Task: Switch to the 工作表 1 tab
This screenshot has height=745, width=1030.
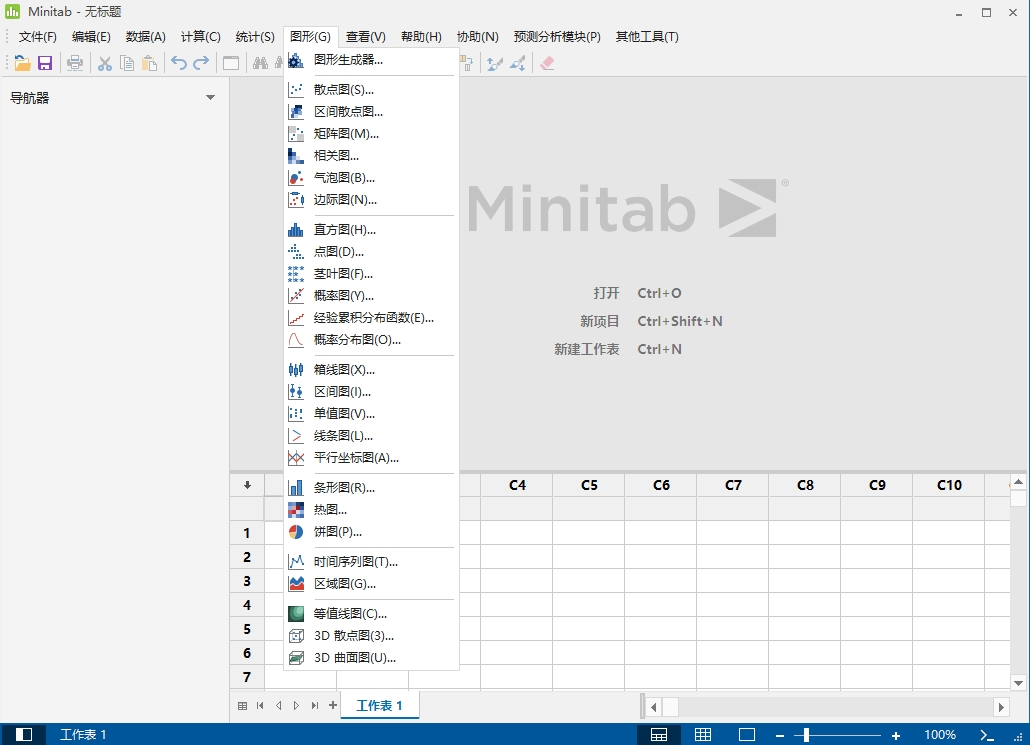Action: (x=379, y=706)
